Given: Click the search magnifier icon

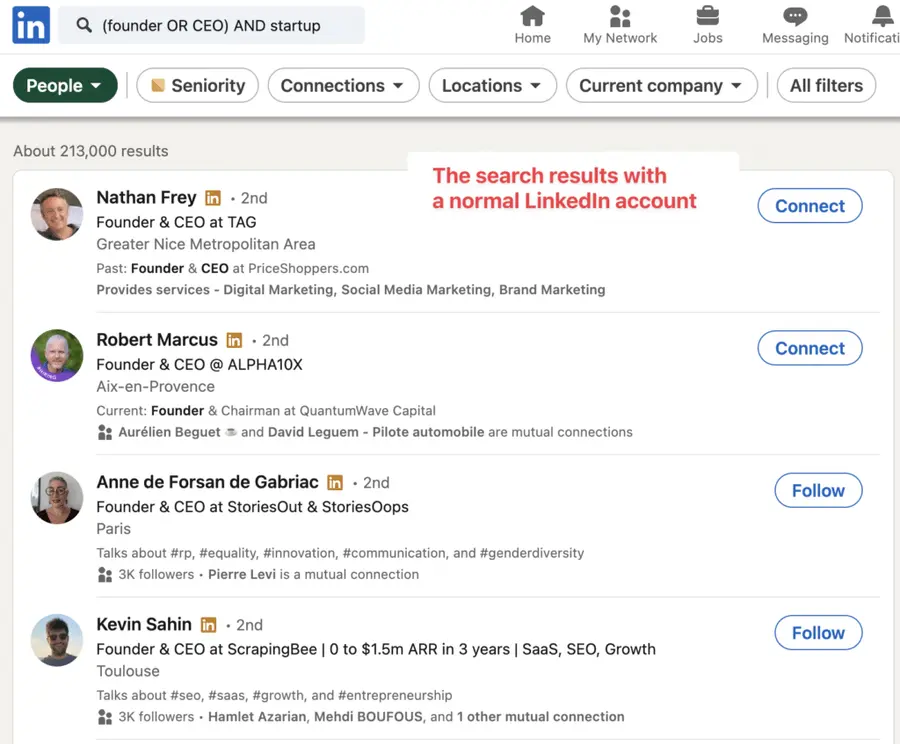Looking at the screenshot, I should pyautogui.click(x=83, y=24).
